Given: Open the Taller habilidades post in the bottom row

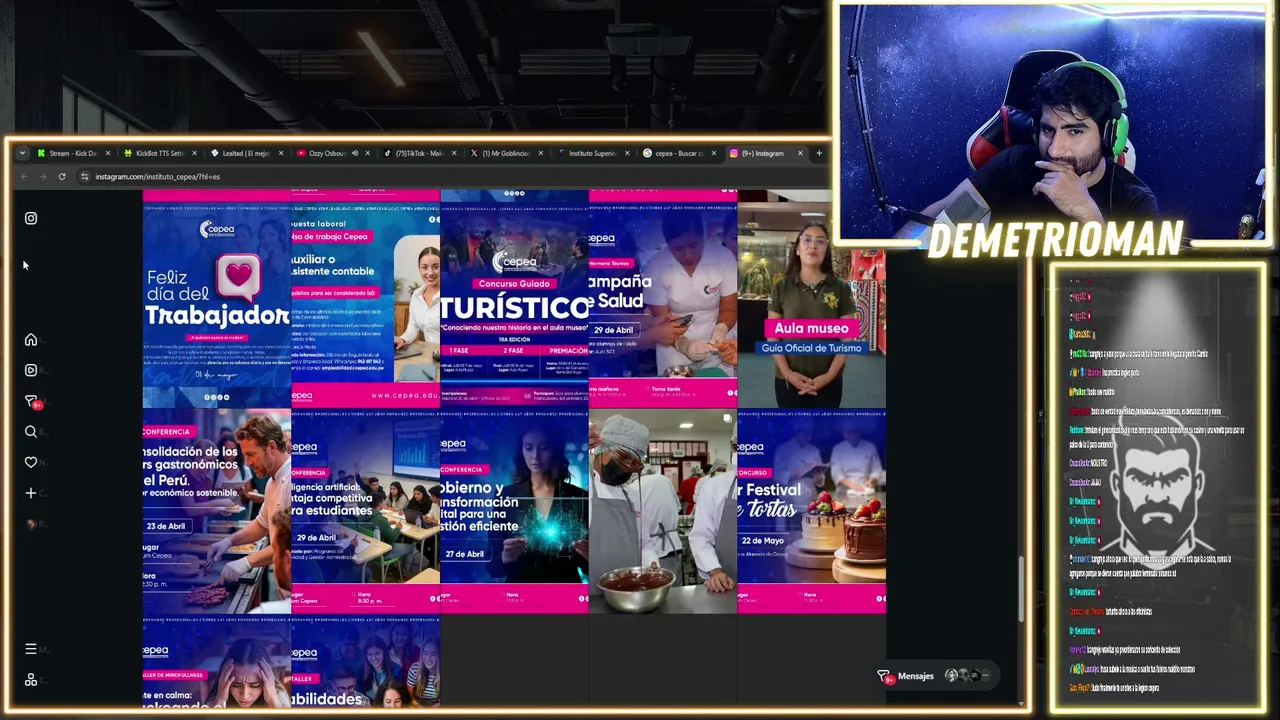Looking at the screenshot, I should tap(365, 661).
